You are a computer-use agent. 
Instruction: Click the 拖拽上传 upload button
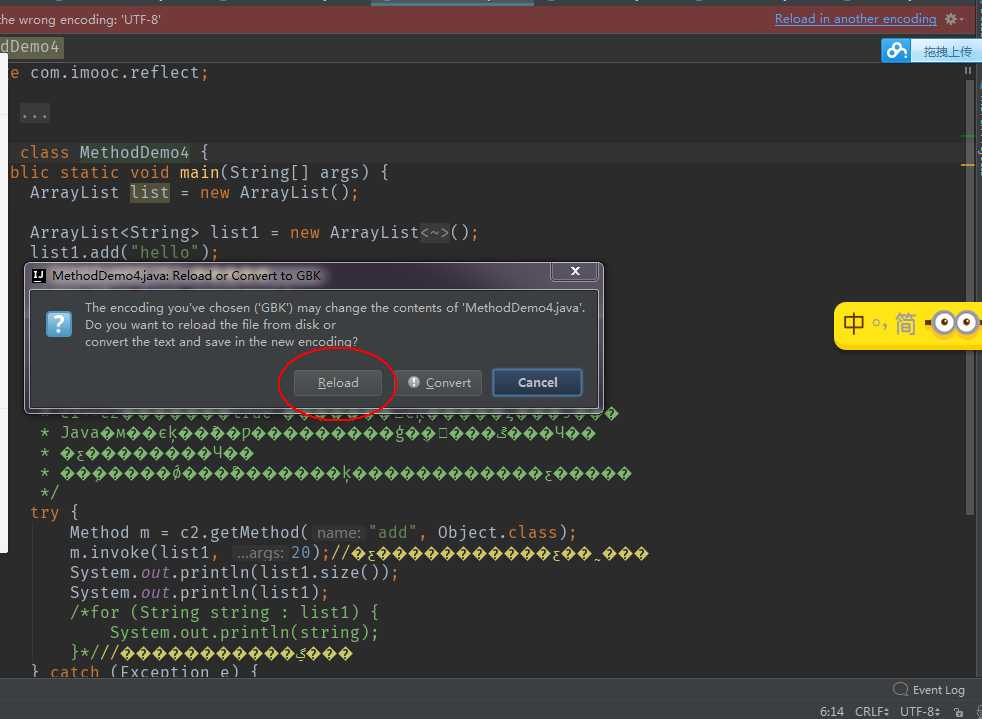click(x=946, y=51)
